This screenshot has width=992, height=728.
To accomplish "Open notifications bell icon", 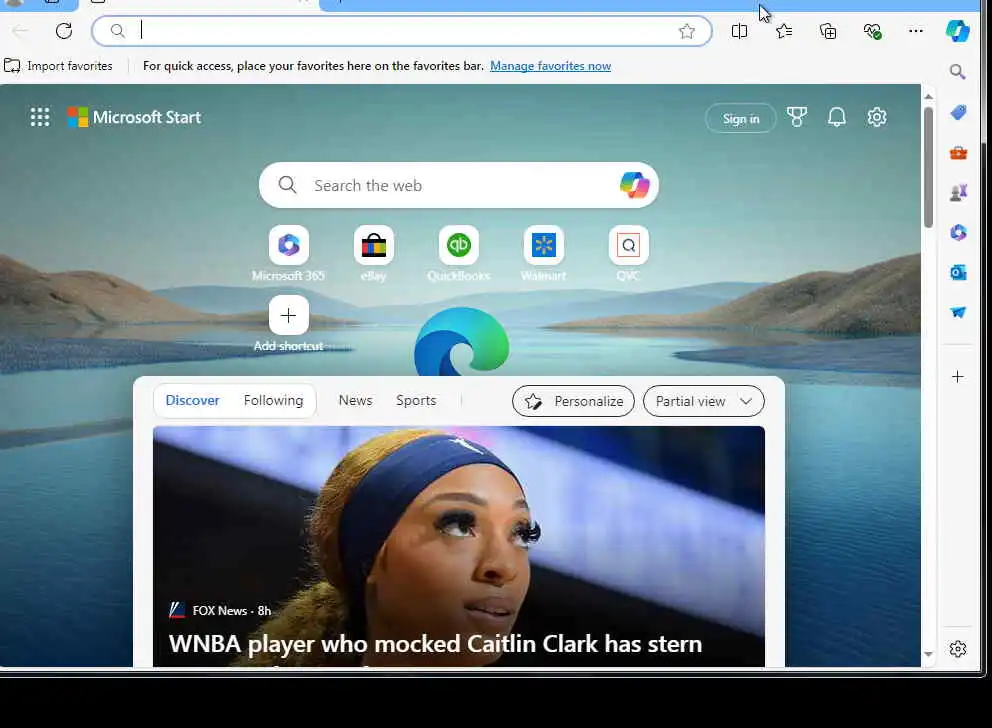I will point(836,117).
